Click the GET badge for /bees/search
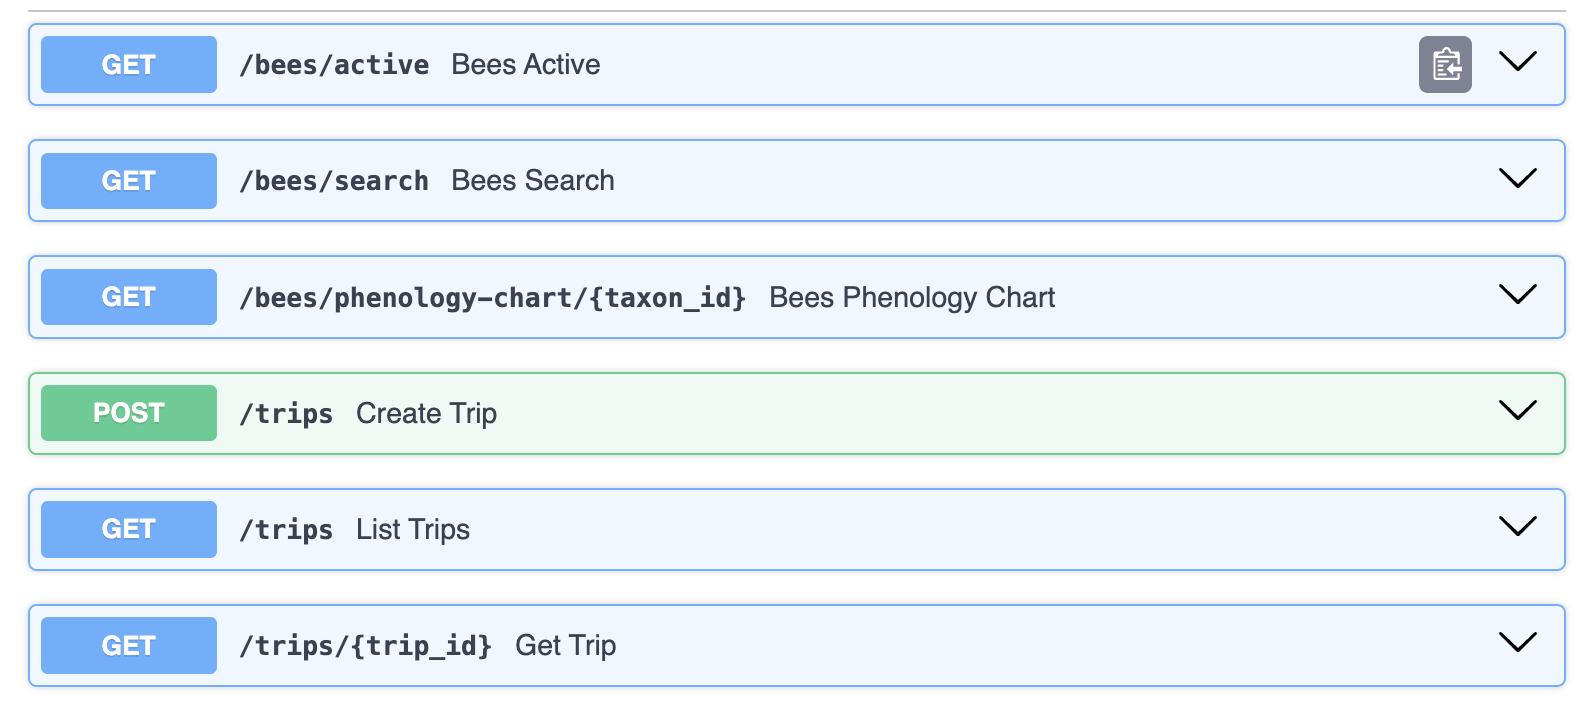This screenshot has width=1586, height=716. [x=128, y=181]
